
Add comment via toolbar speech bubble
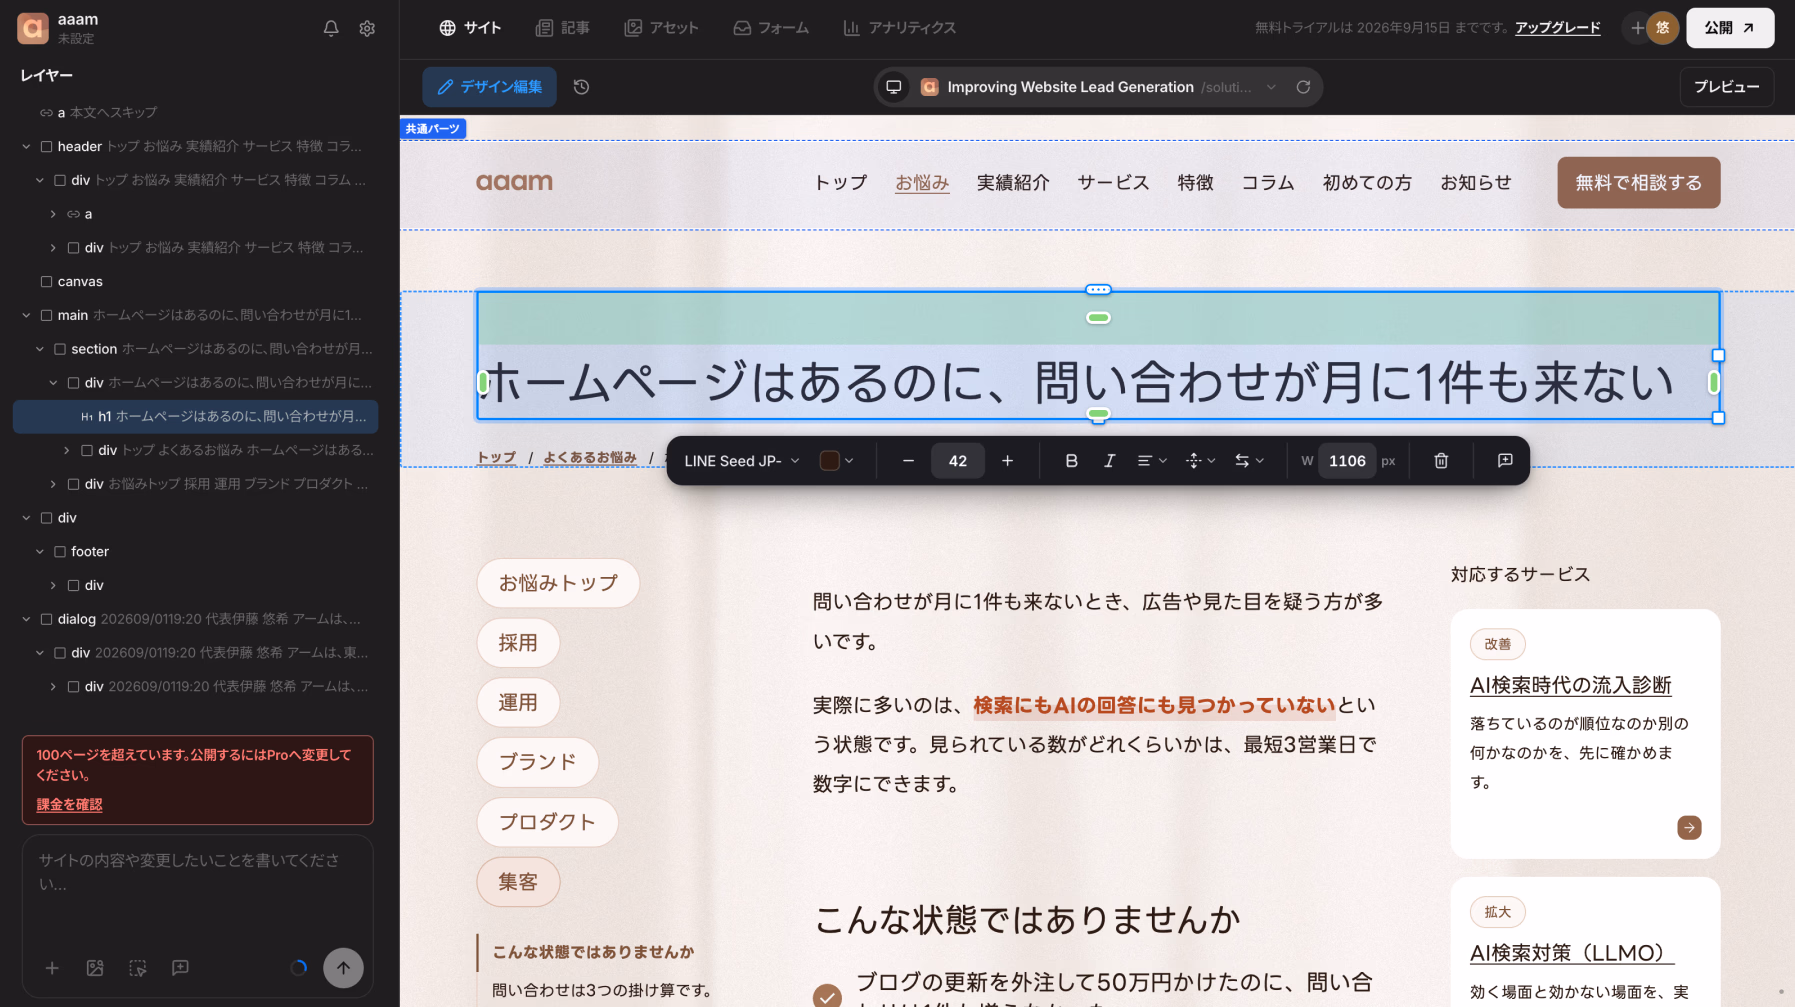point(1505,461)
